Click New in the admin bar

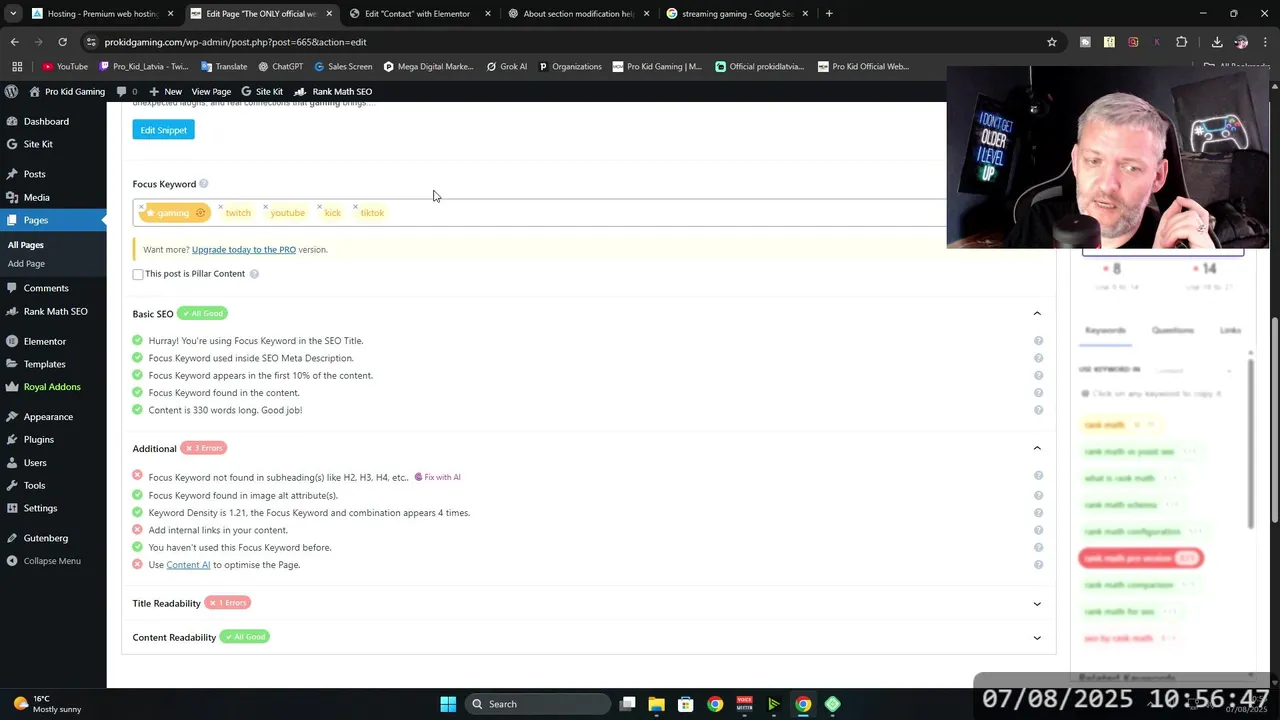pyautogui.click(x=165, y=91)
